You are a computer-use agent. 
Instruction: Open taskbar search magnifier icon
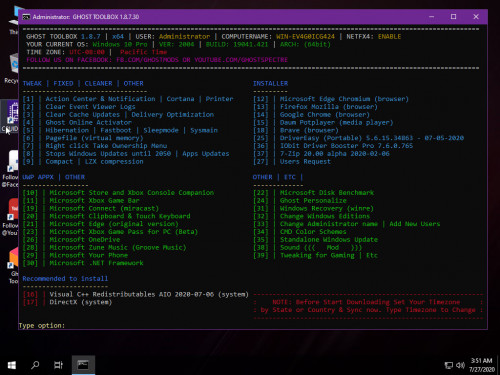35,365
